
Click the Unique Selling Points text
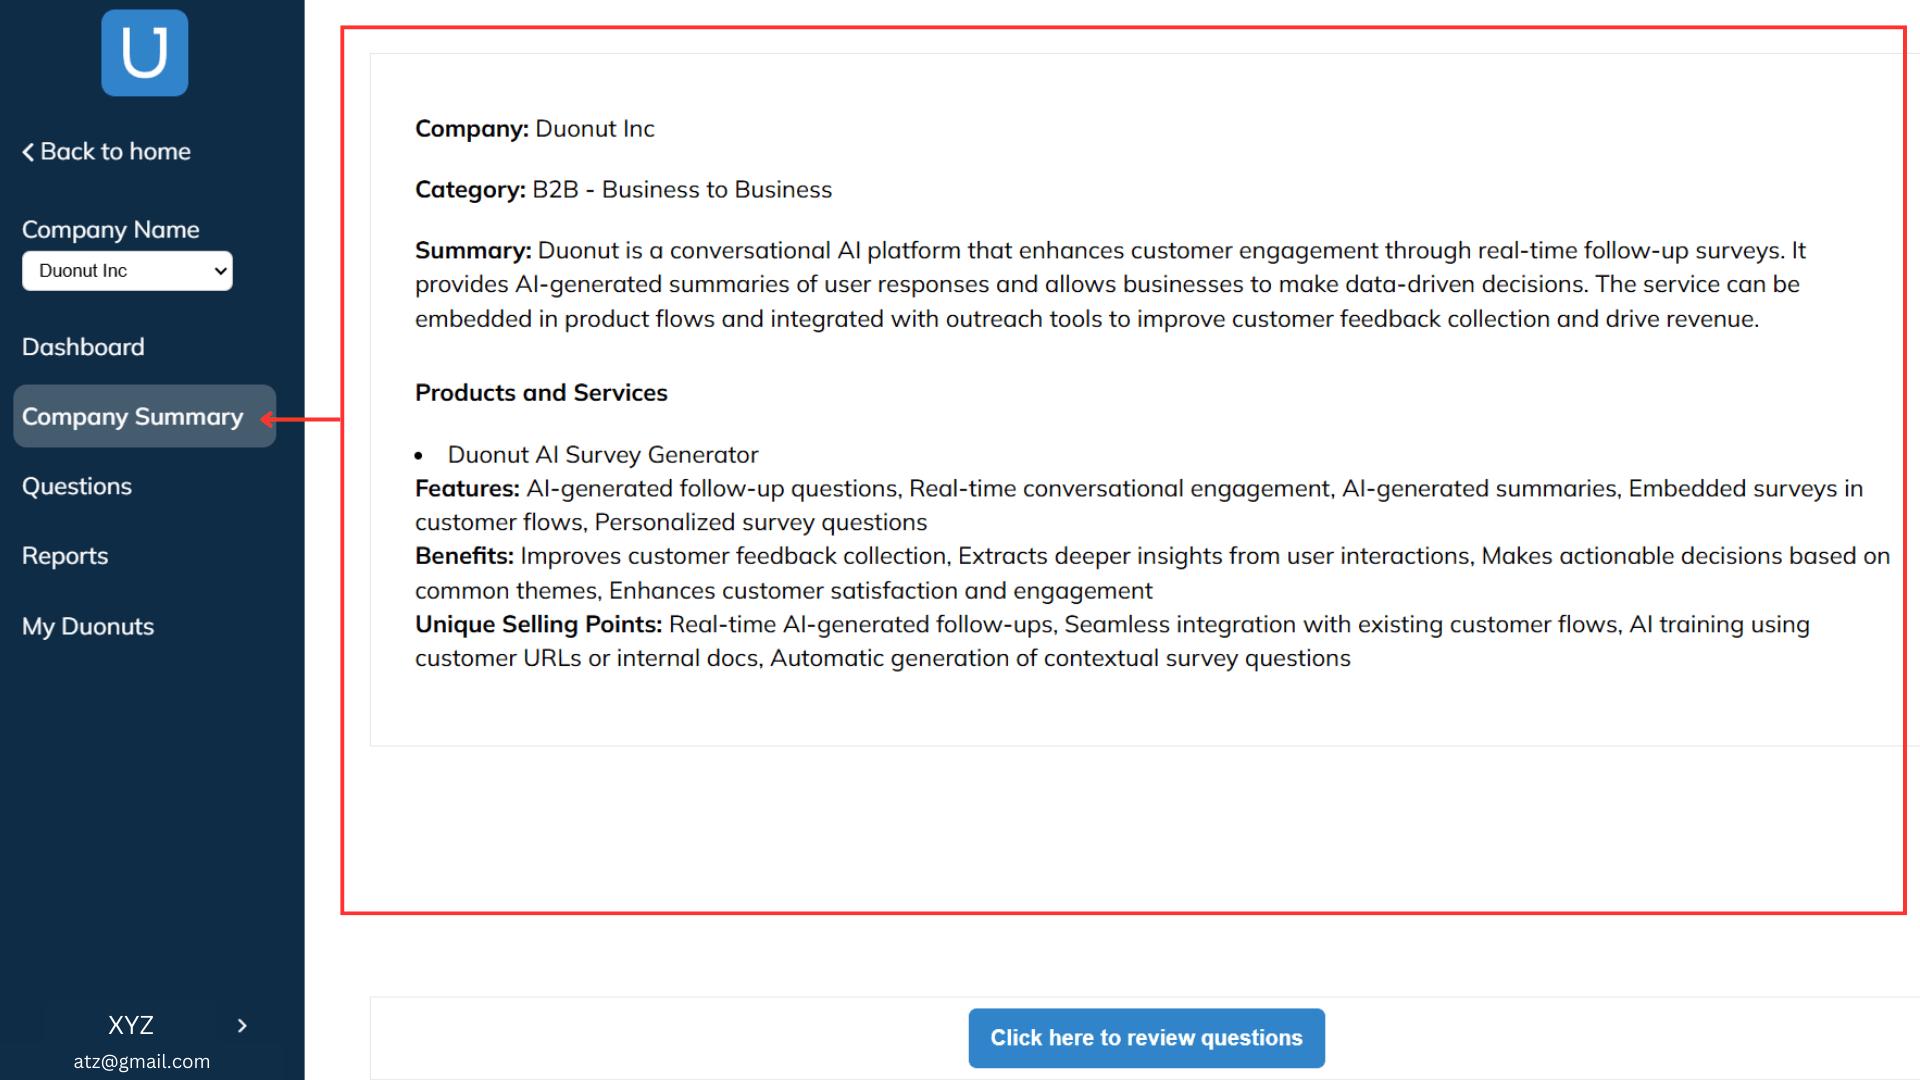(x=1112, y=641)
